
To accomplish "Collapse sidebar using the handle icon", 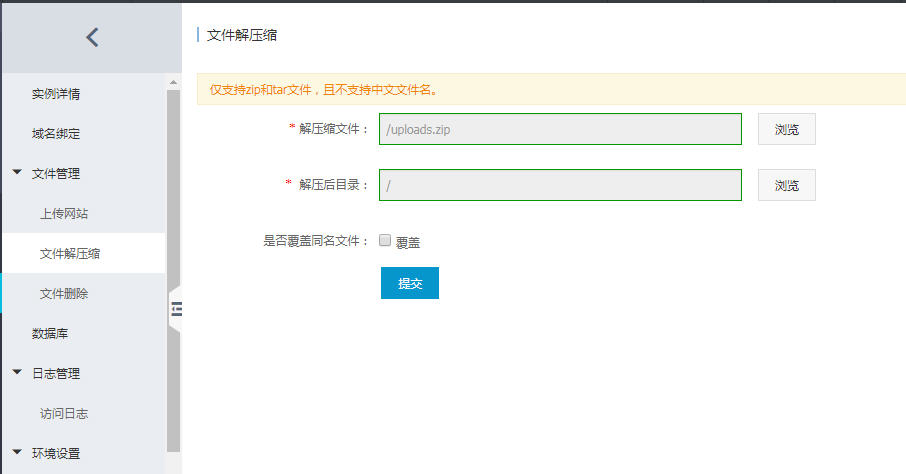I will (x=176, y=309).
